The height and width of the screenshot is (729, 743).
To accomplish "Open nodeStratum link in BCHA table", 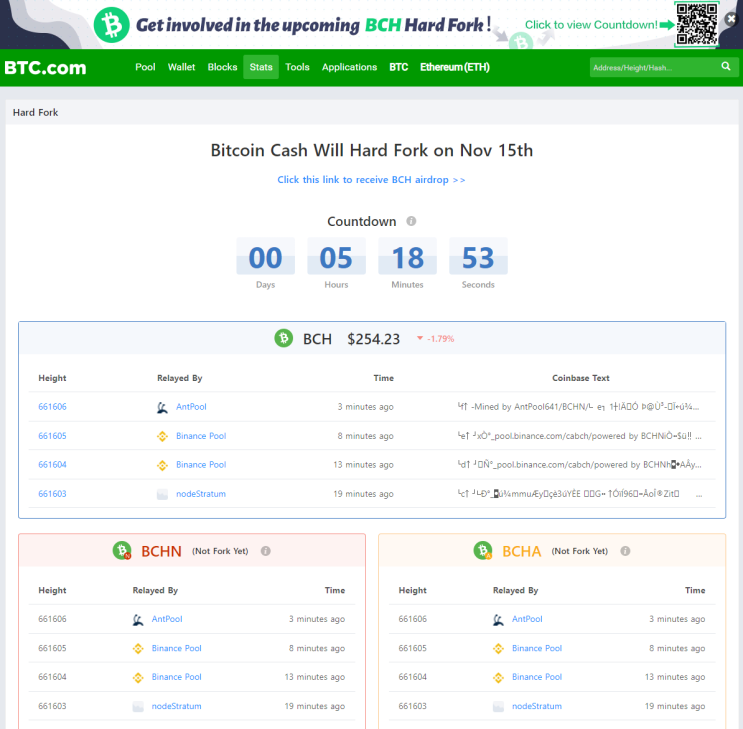I will coord(537,706).
